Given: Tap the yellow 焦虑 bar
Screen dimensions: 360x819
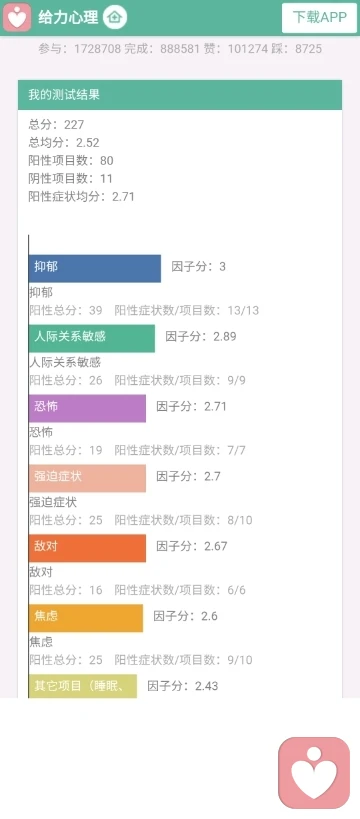Looking at the screenshot, I should click(86, 618).
